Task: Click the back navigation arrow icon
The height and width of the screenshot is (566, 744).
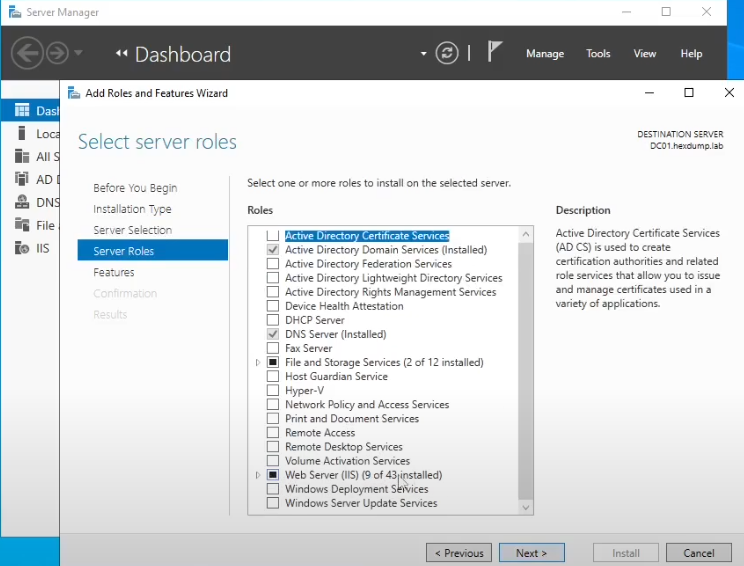Action: (x=27, y=53)
